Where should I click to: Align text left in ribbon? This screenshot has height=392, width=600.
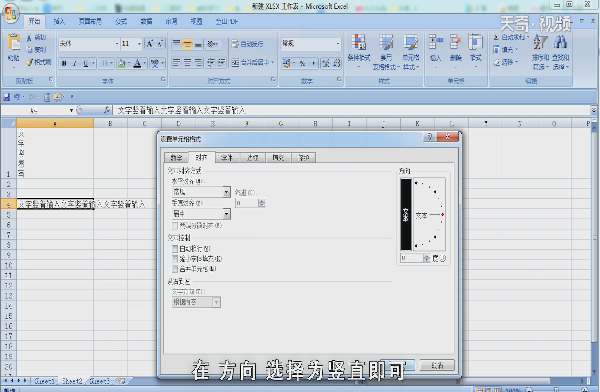(x=176, y=62)
